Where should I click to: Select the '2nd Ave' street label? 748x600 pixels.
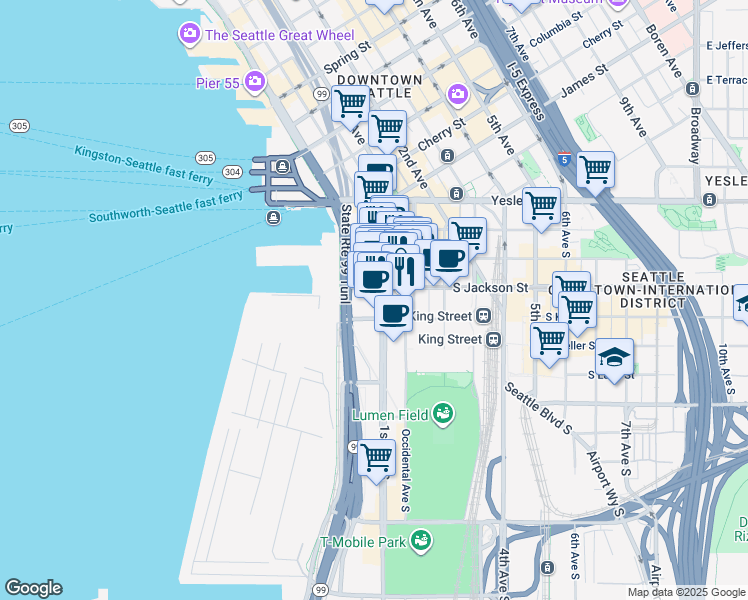tap(412, 167)
